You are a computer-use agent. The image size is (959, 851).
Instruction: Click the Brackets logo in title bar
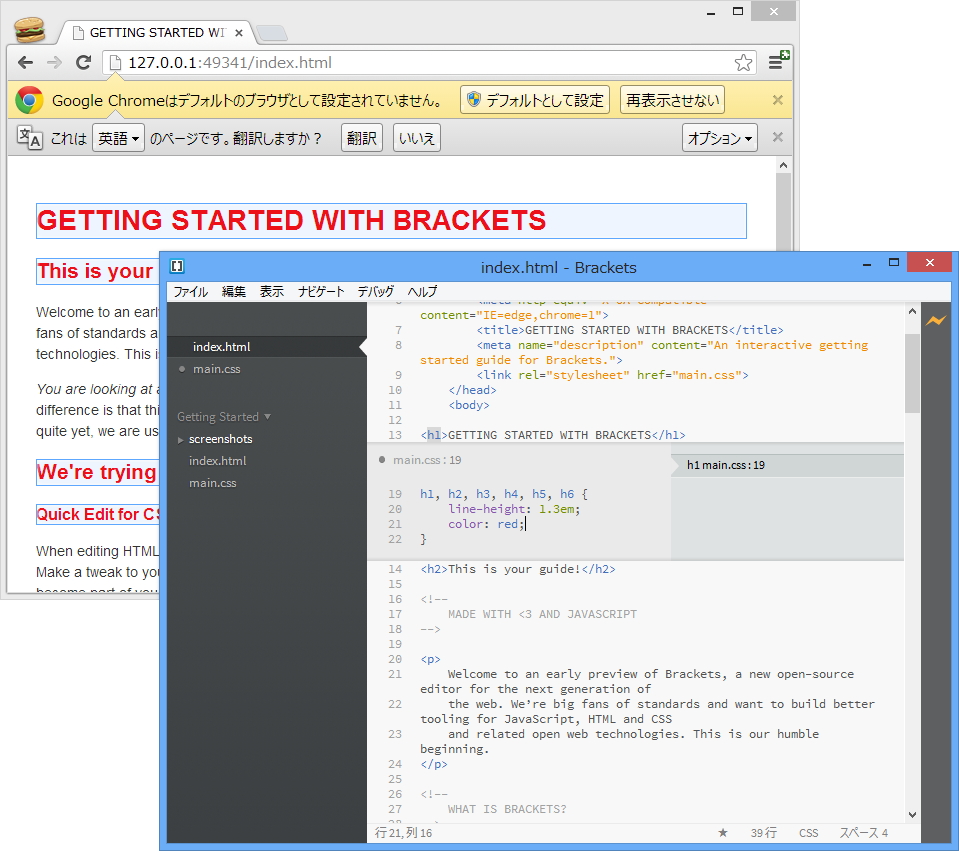coord(177,266)
